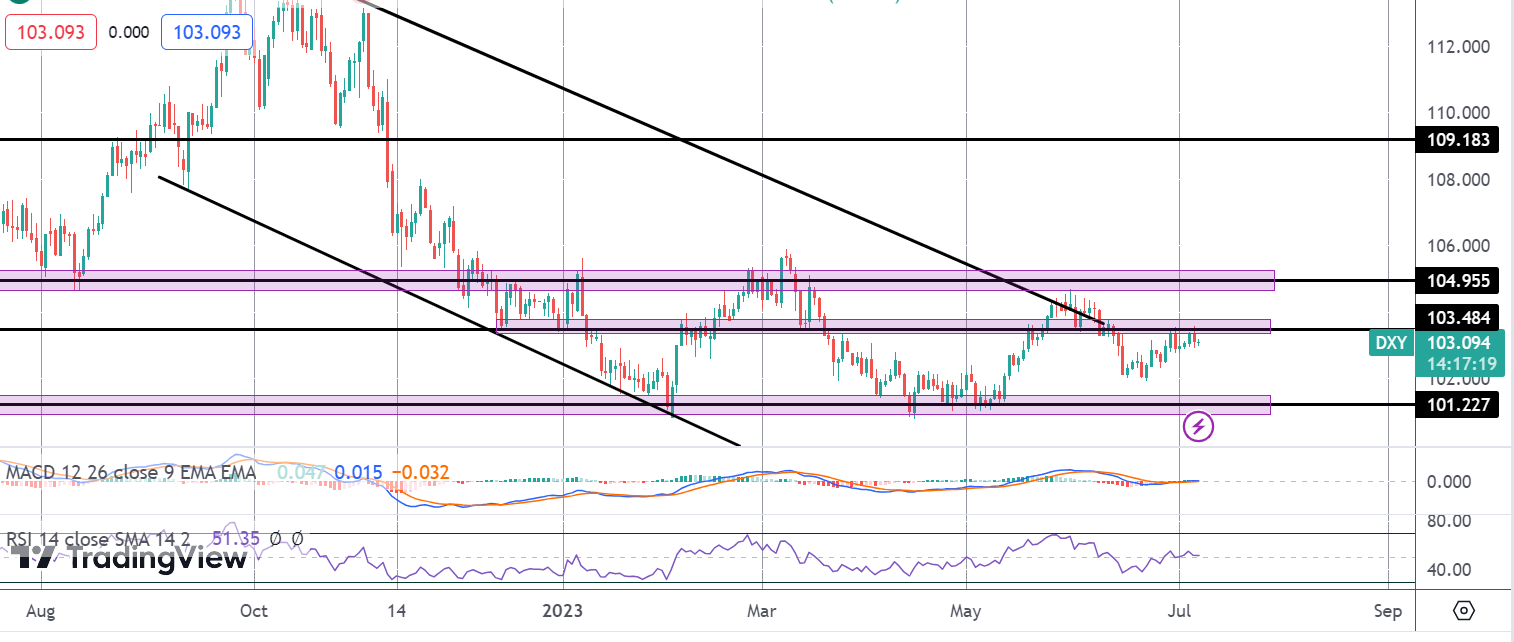This screenshot has height=642, width=1514.
Task: Click the red 103.093 sell price box
Action: 51,33
